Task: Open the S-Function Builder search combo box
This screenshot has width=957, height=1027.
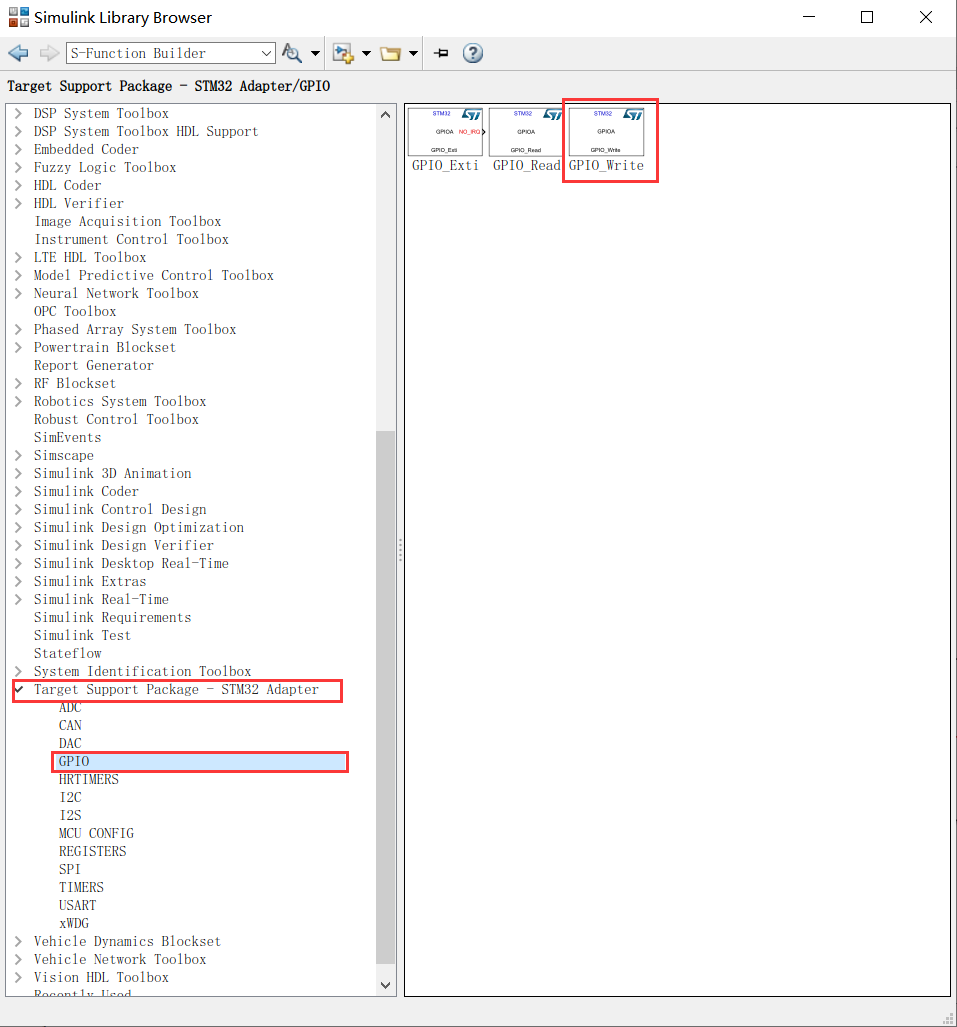Action: 170,53
